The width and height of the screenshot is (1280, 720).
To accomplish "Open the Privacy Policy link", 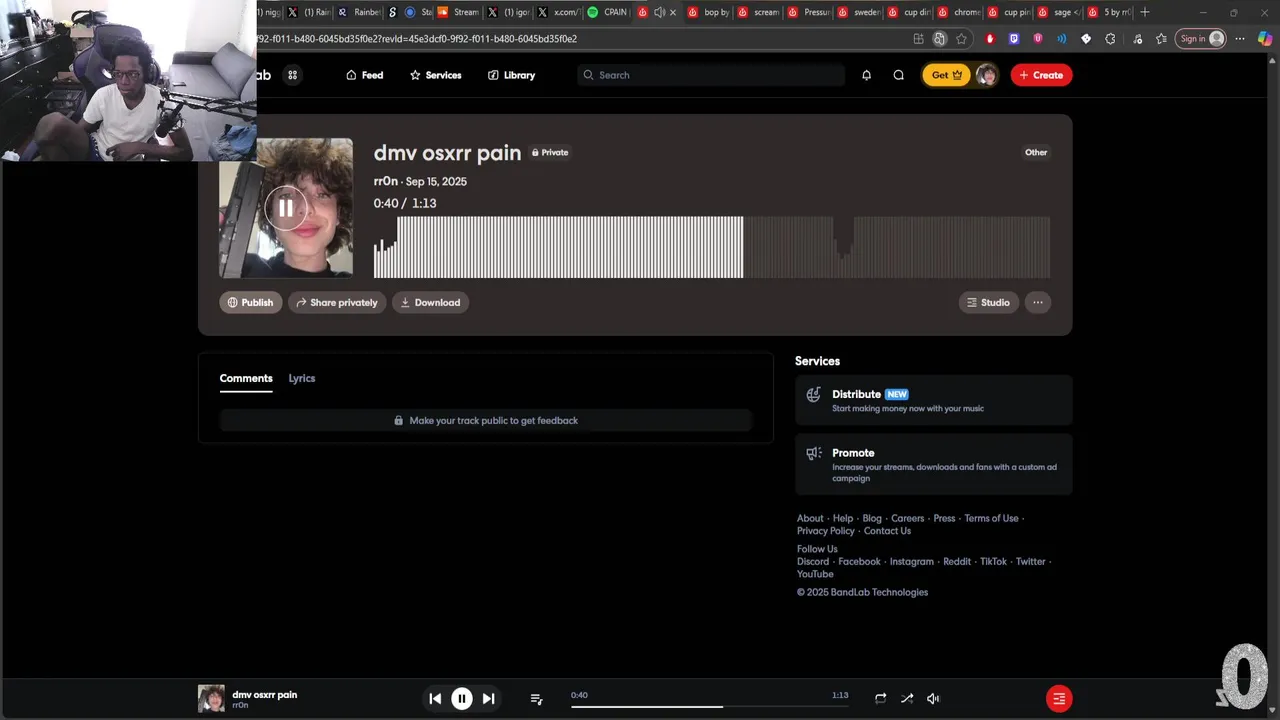I will [826, 531].
